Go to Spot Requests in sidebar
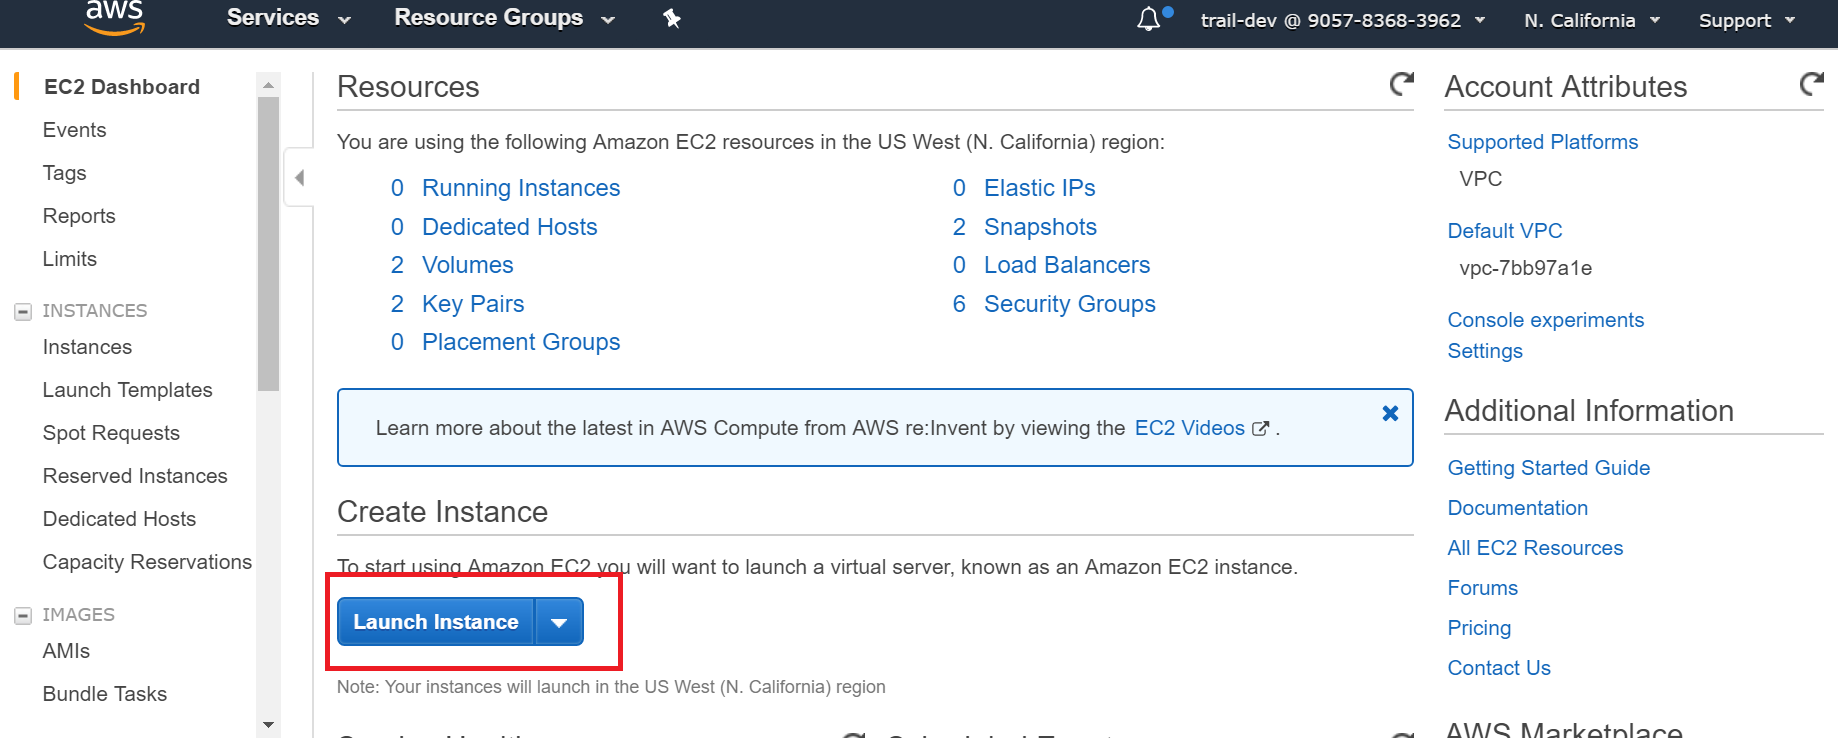This screenshot has width=1838, height=742. pyautogui.click(x=111, y=433)
